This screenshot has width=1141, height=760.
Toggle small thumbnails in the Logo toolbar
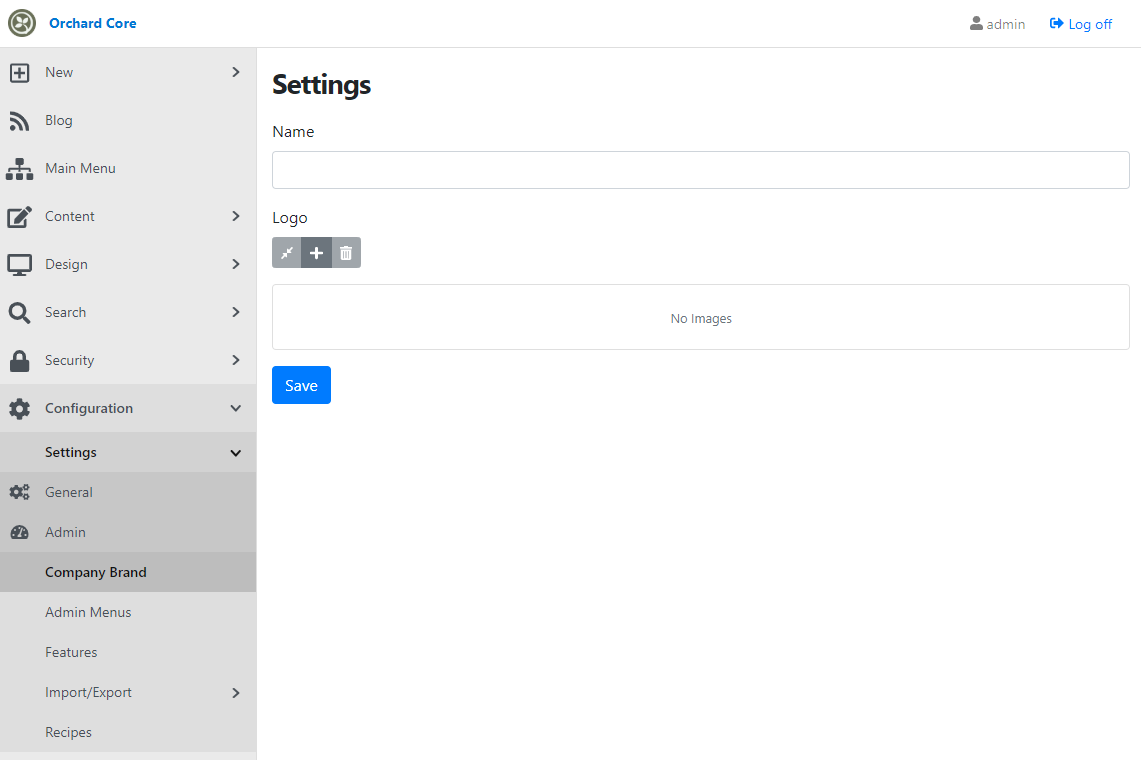[287, 253]
